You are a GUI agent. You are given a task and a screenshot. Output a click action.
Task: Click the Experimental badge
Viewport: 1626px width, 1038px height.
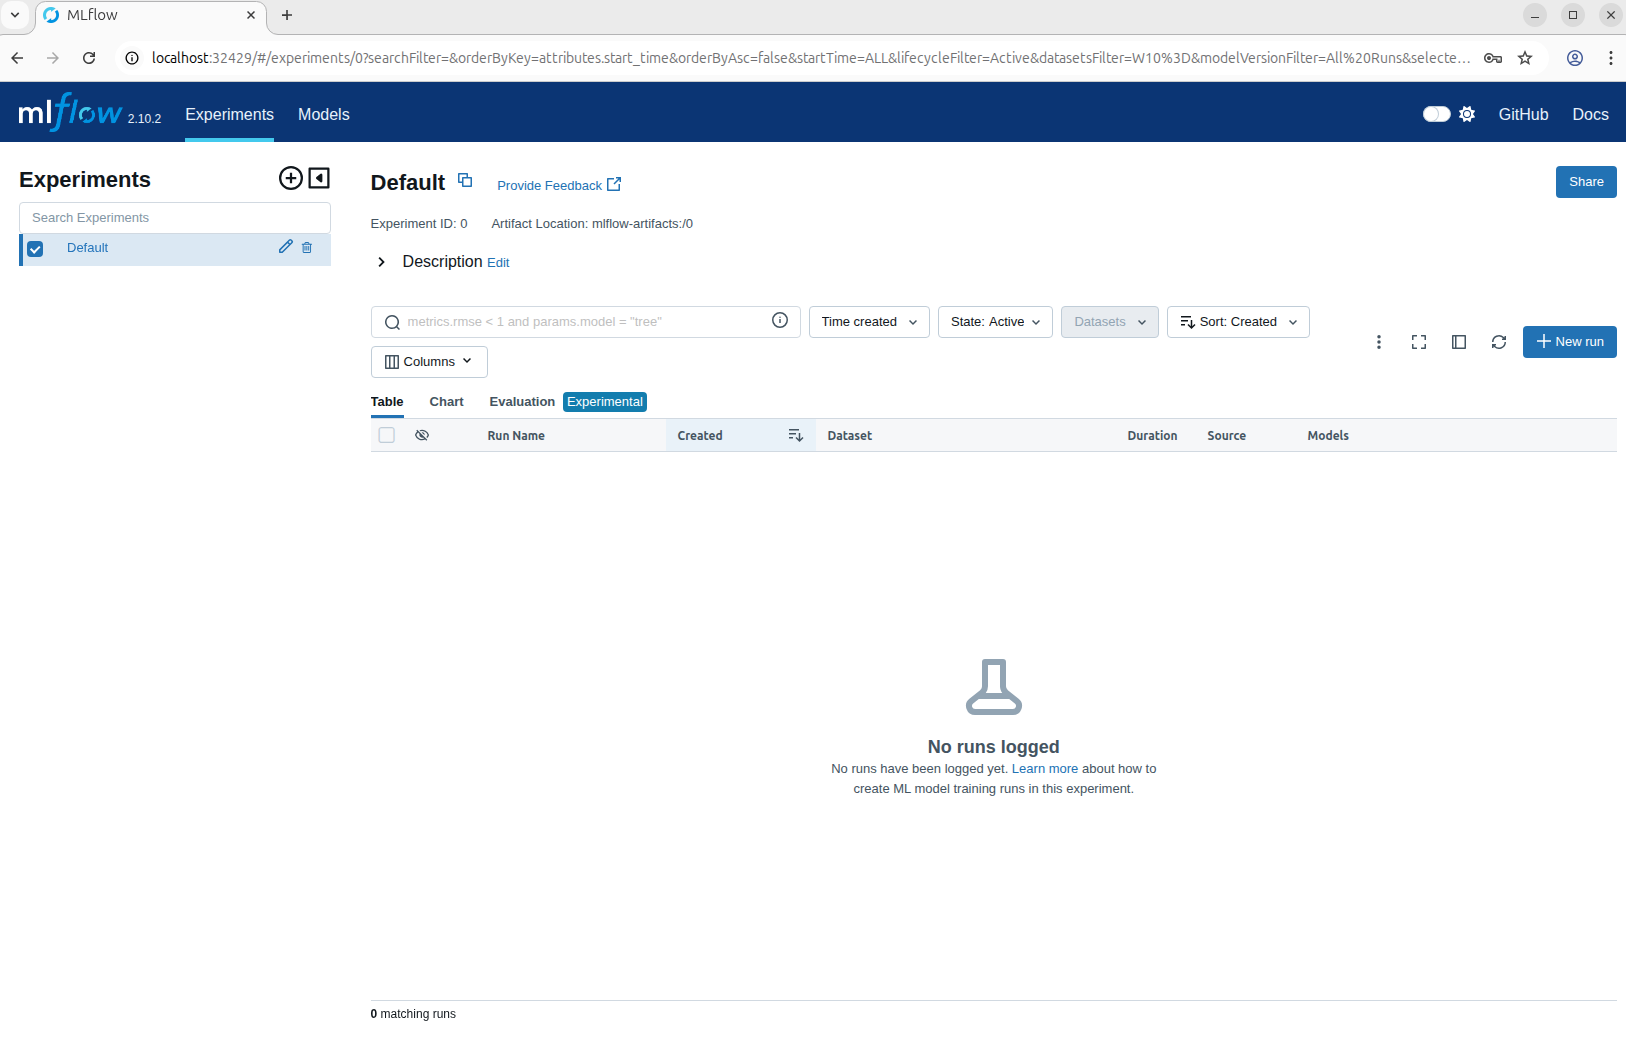605,402
